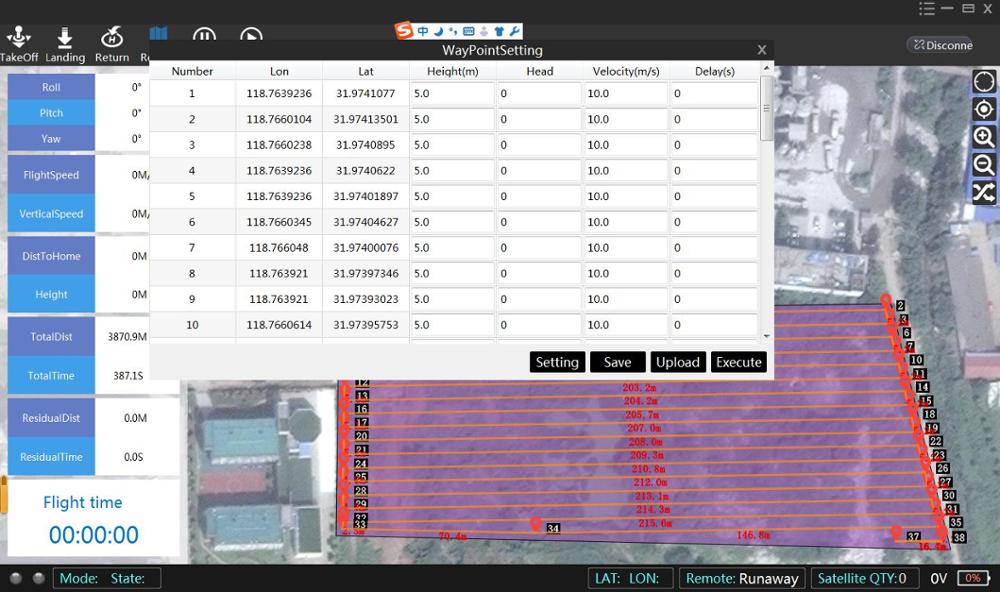Click the locate target map icon
This screenshot has width=1000, height=592.
[984, 109]
